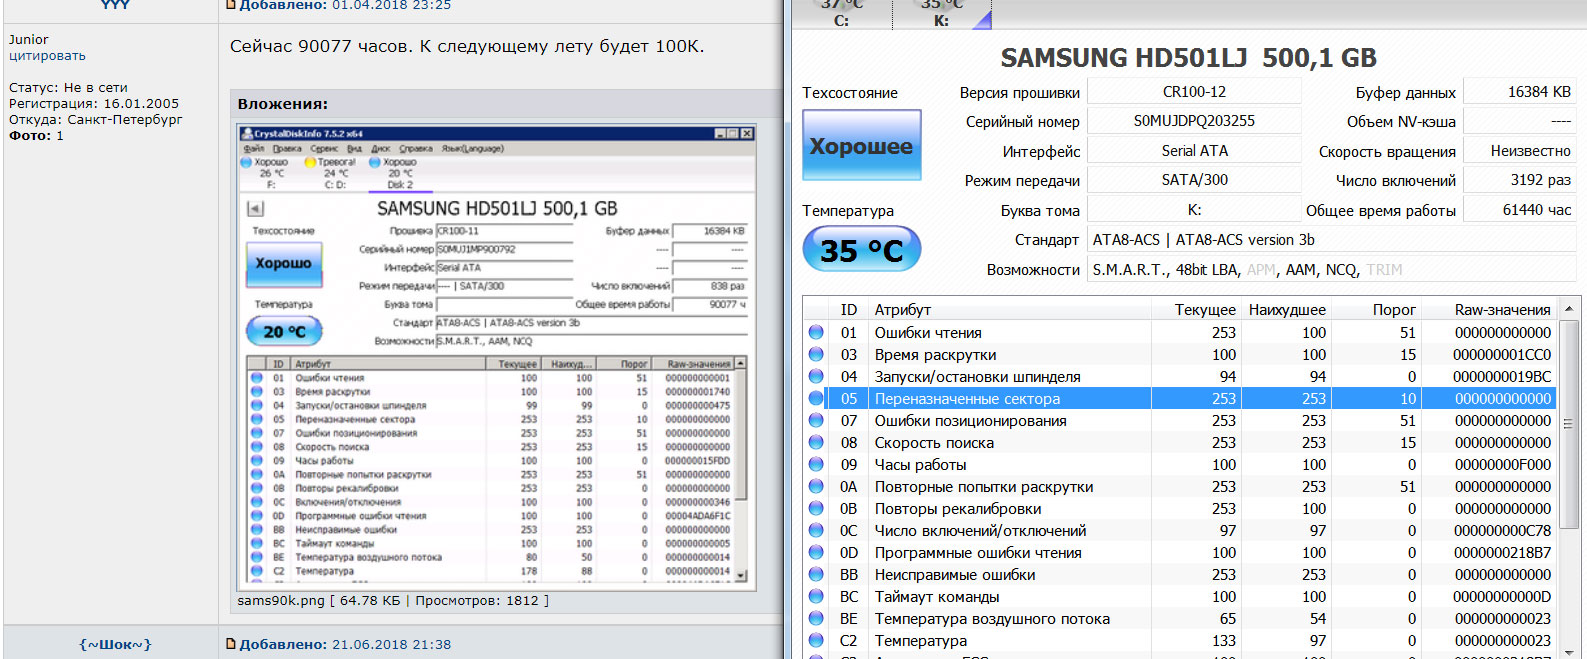Click status orb for Повторы рекалибровки row
Viewport: 1587px width, 659px height.
click(x=816, y=508)
